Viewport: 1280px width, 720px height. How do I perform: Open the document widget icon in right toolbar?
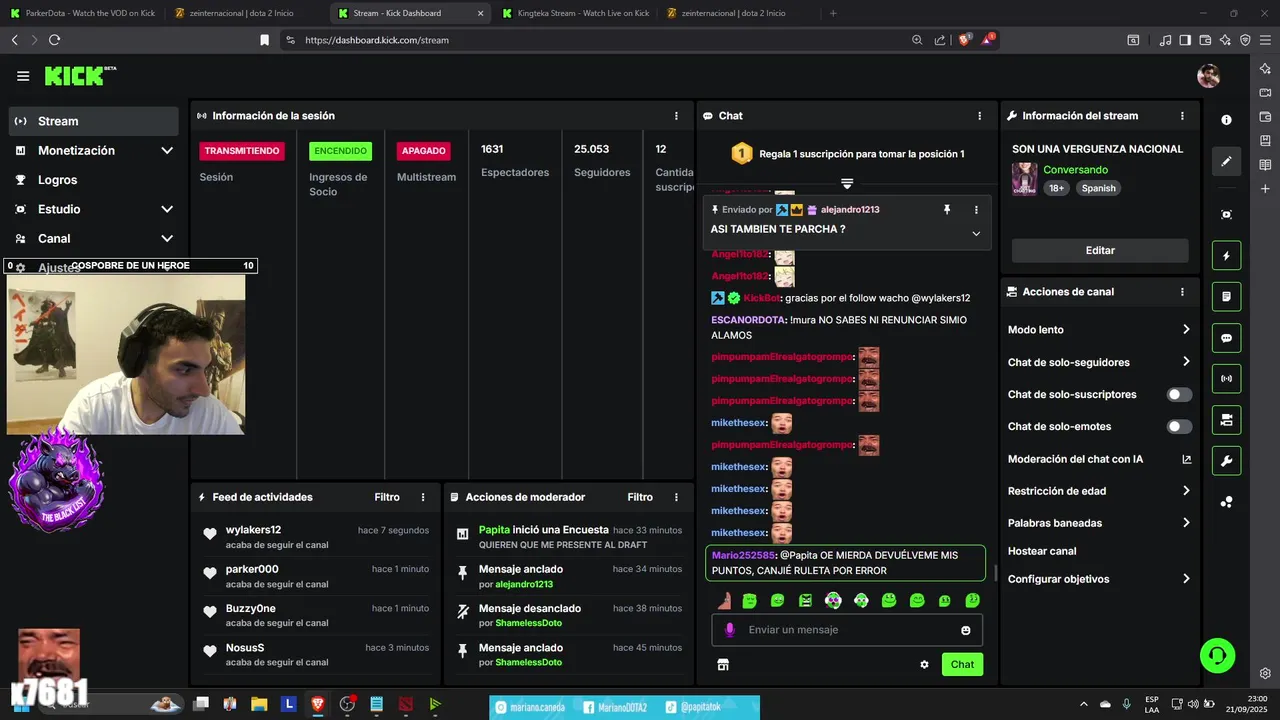tap(1226, 297)
